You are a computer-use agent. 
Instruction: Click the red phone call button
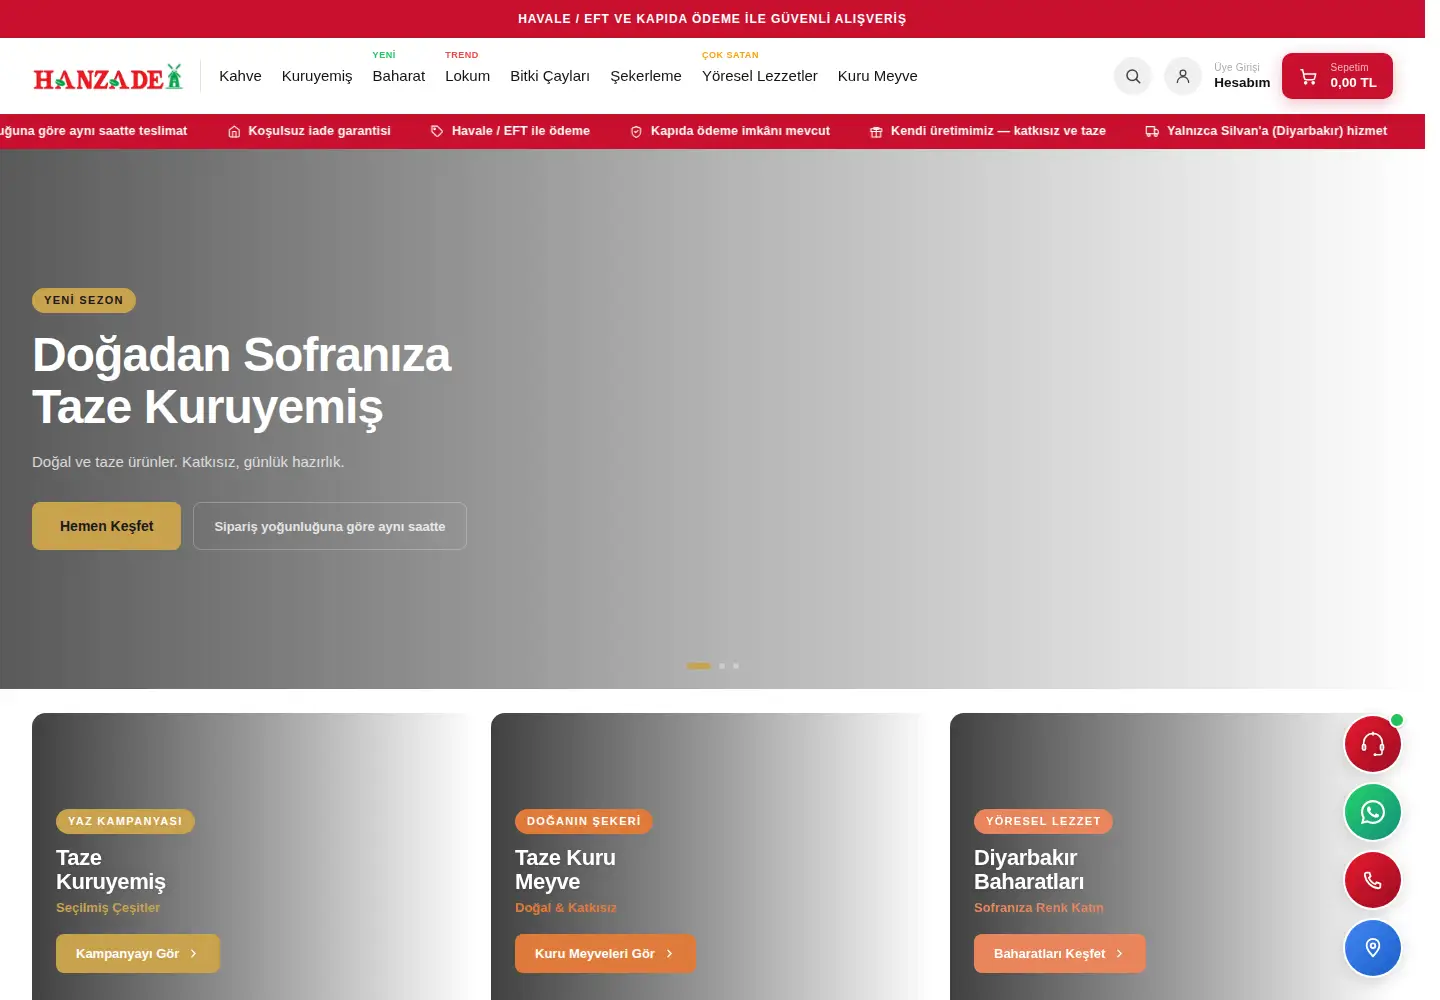click(x=1373, y=880)
